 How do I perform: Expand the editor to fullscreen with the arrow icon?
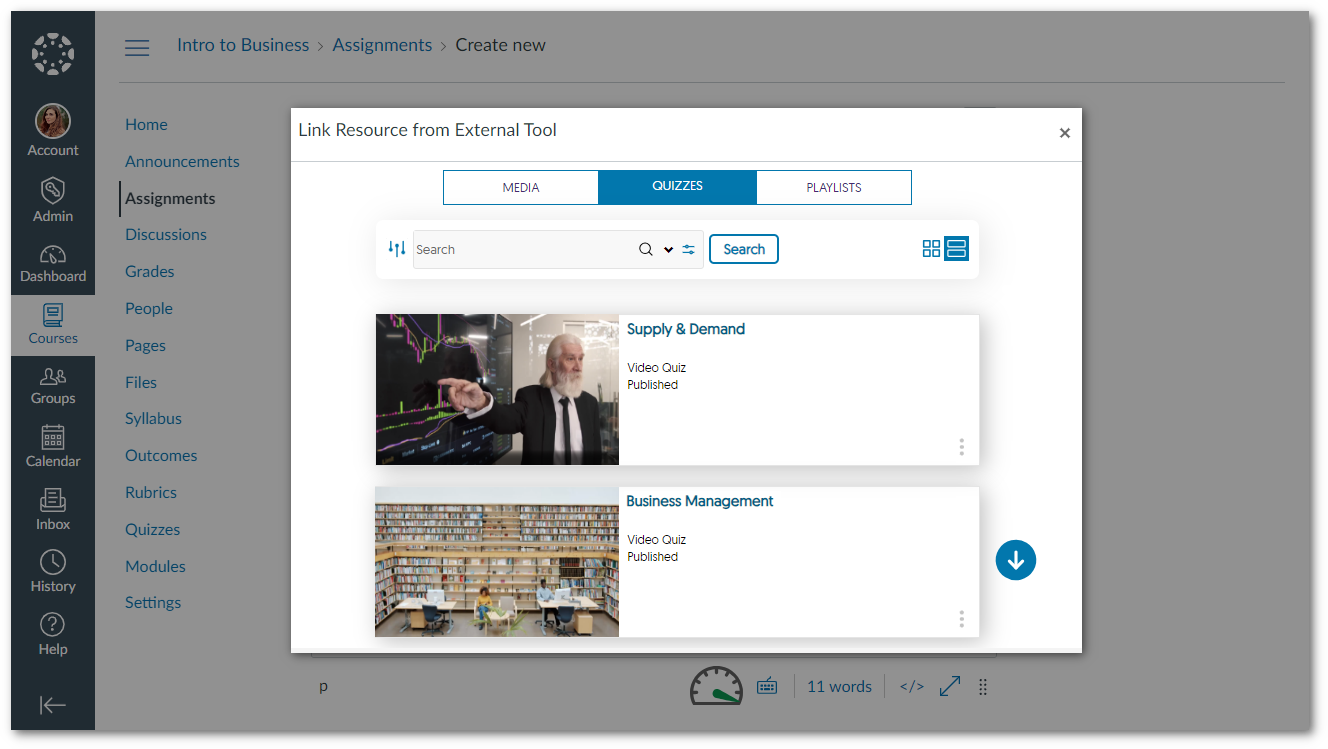tap(949, 686)
